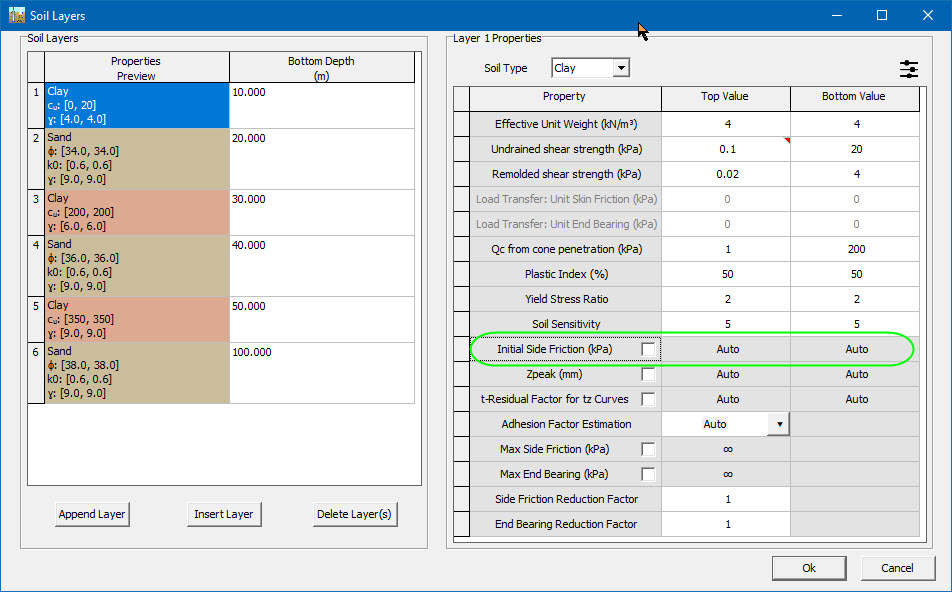Click bottom depth cell 10.000
This screenshot has width=952, height=592.
322,105
